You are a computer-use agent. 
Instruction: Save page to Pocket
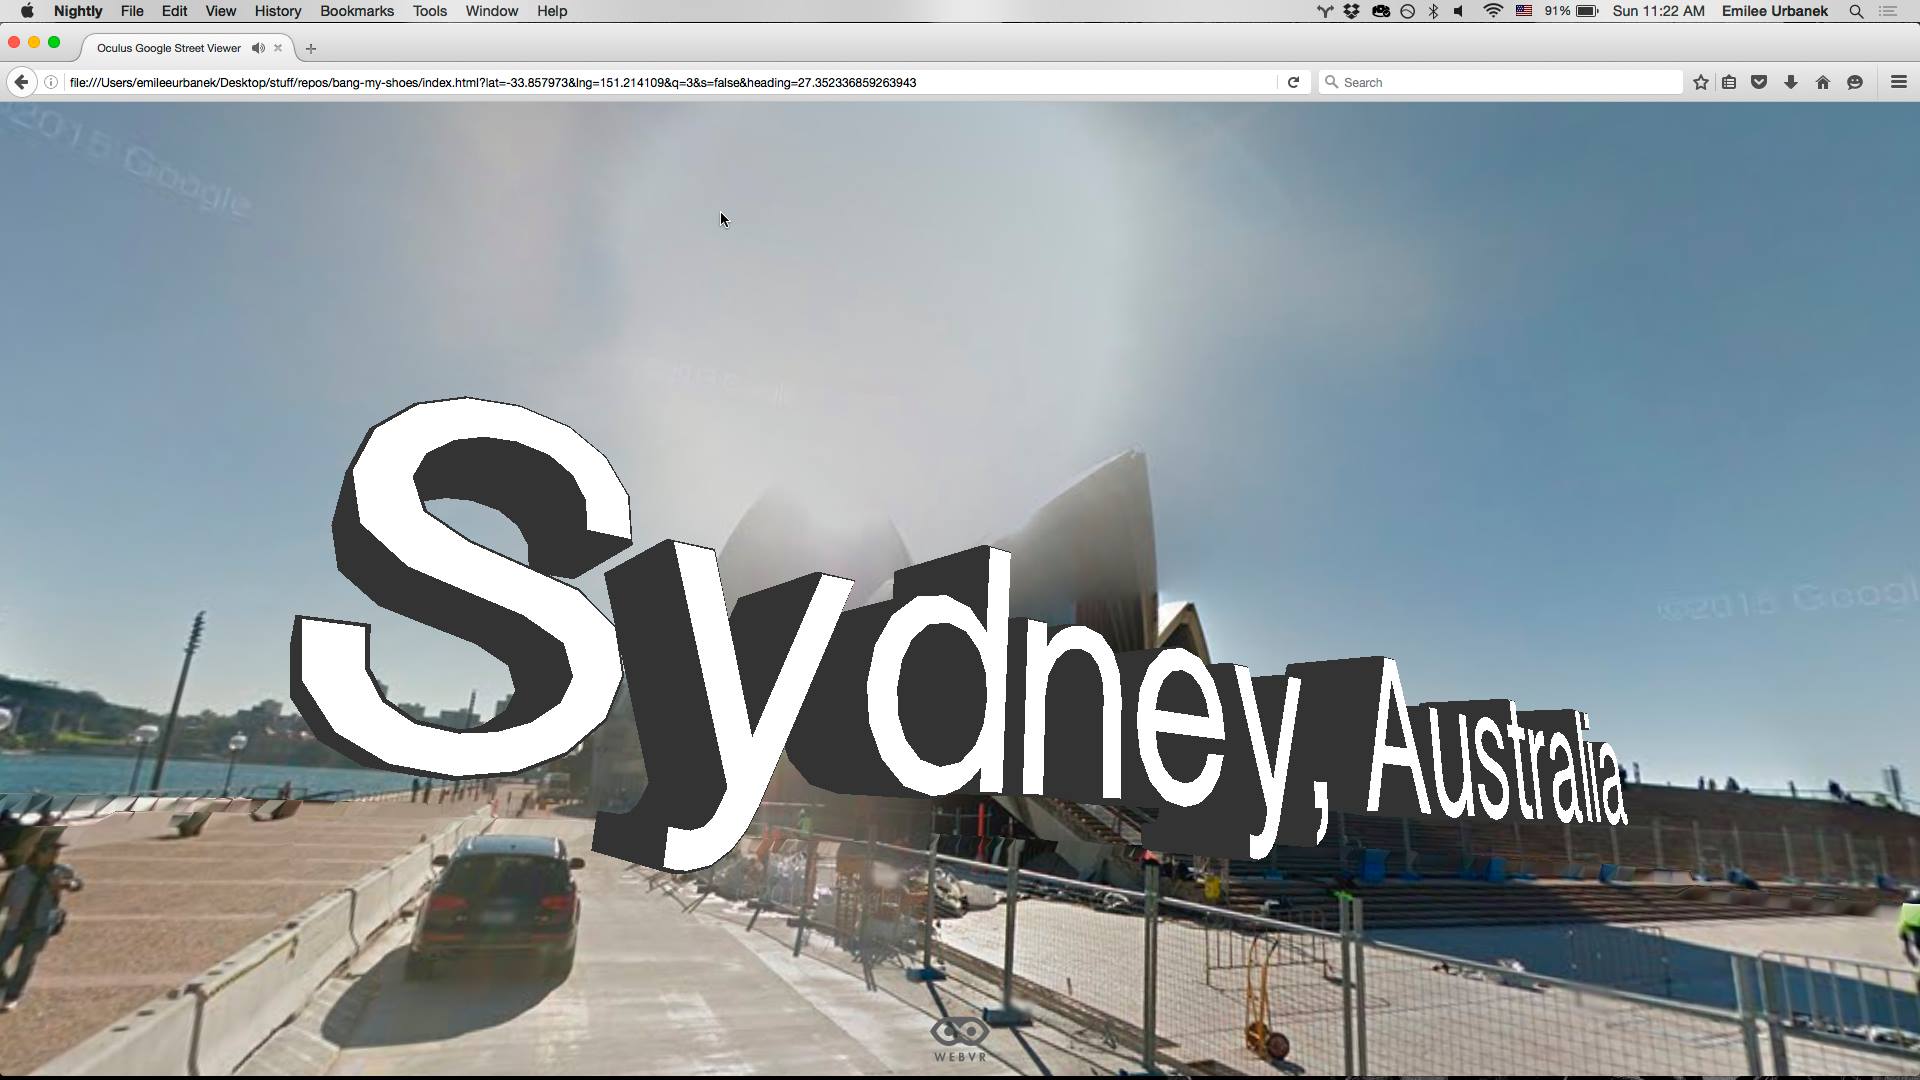pyautogui.click(x=1759, y=83)
